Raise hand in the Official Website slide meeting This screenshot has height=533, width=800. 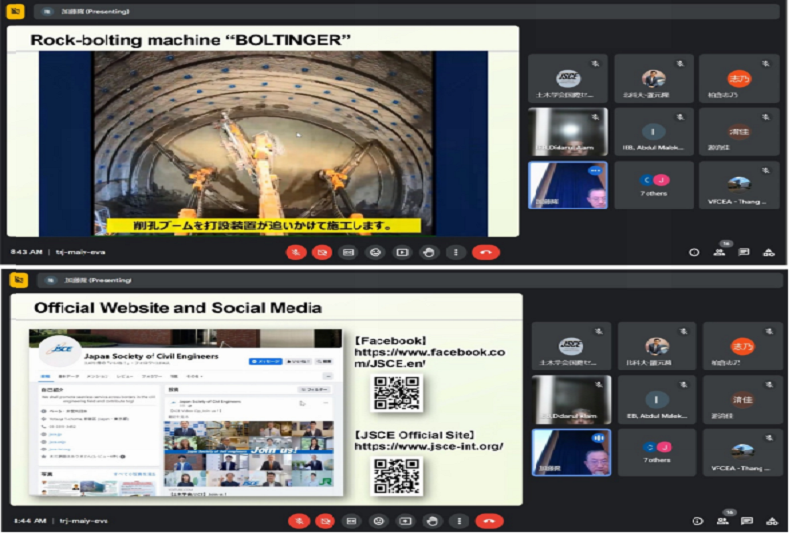pyautogui.click(x=432, y=521)
